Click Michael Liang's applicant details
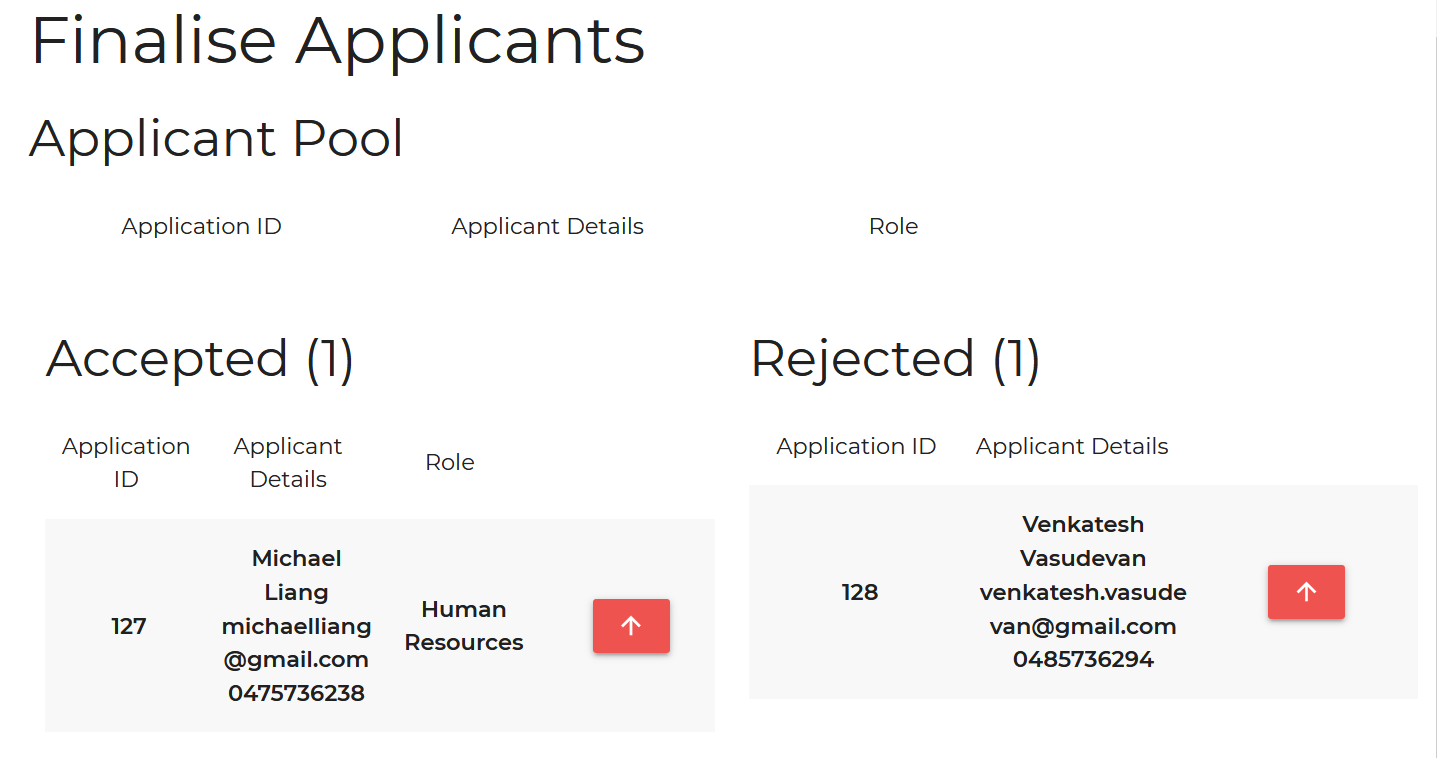 click(x=296, y=626)
